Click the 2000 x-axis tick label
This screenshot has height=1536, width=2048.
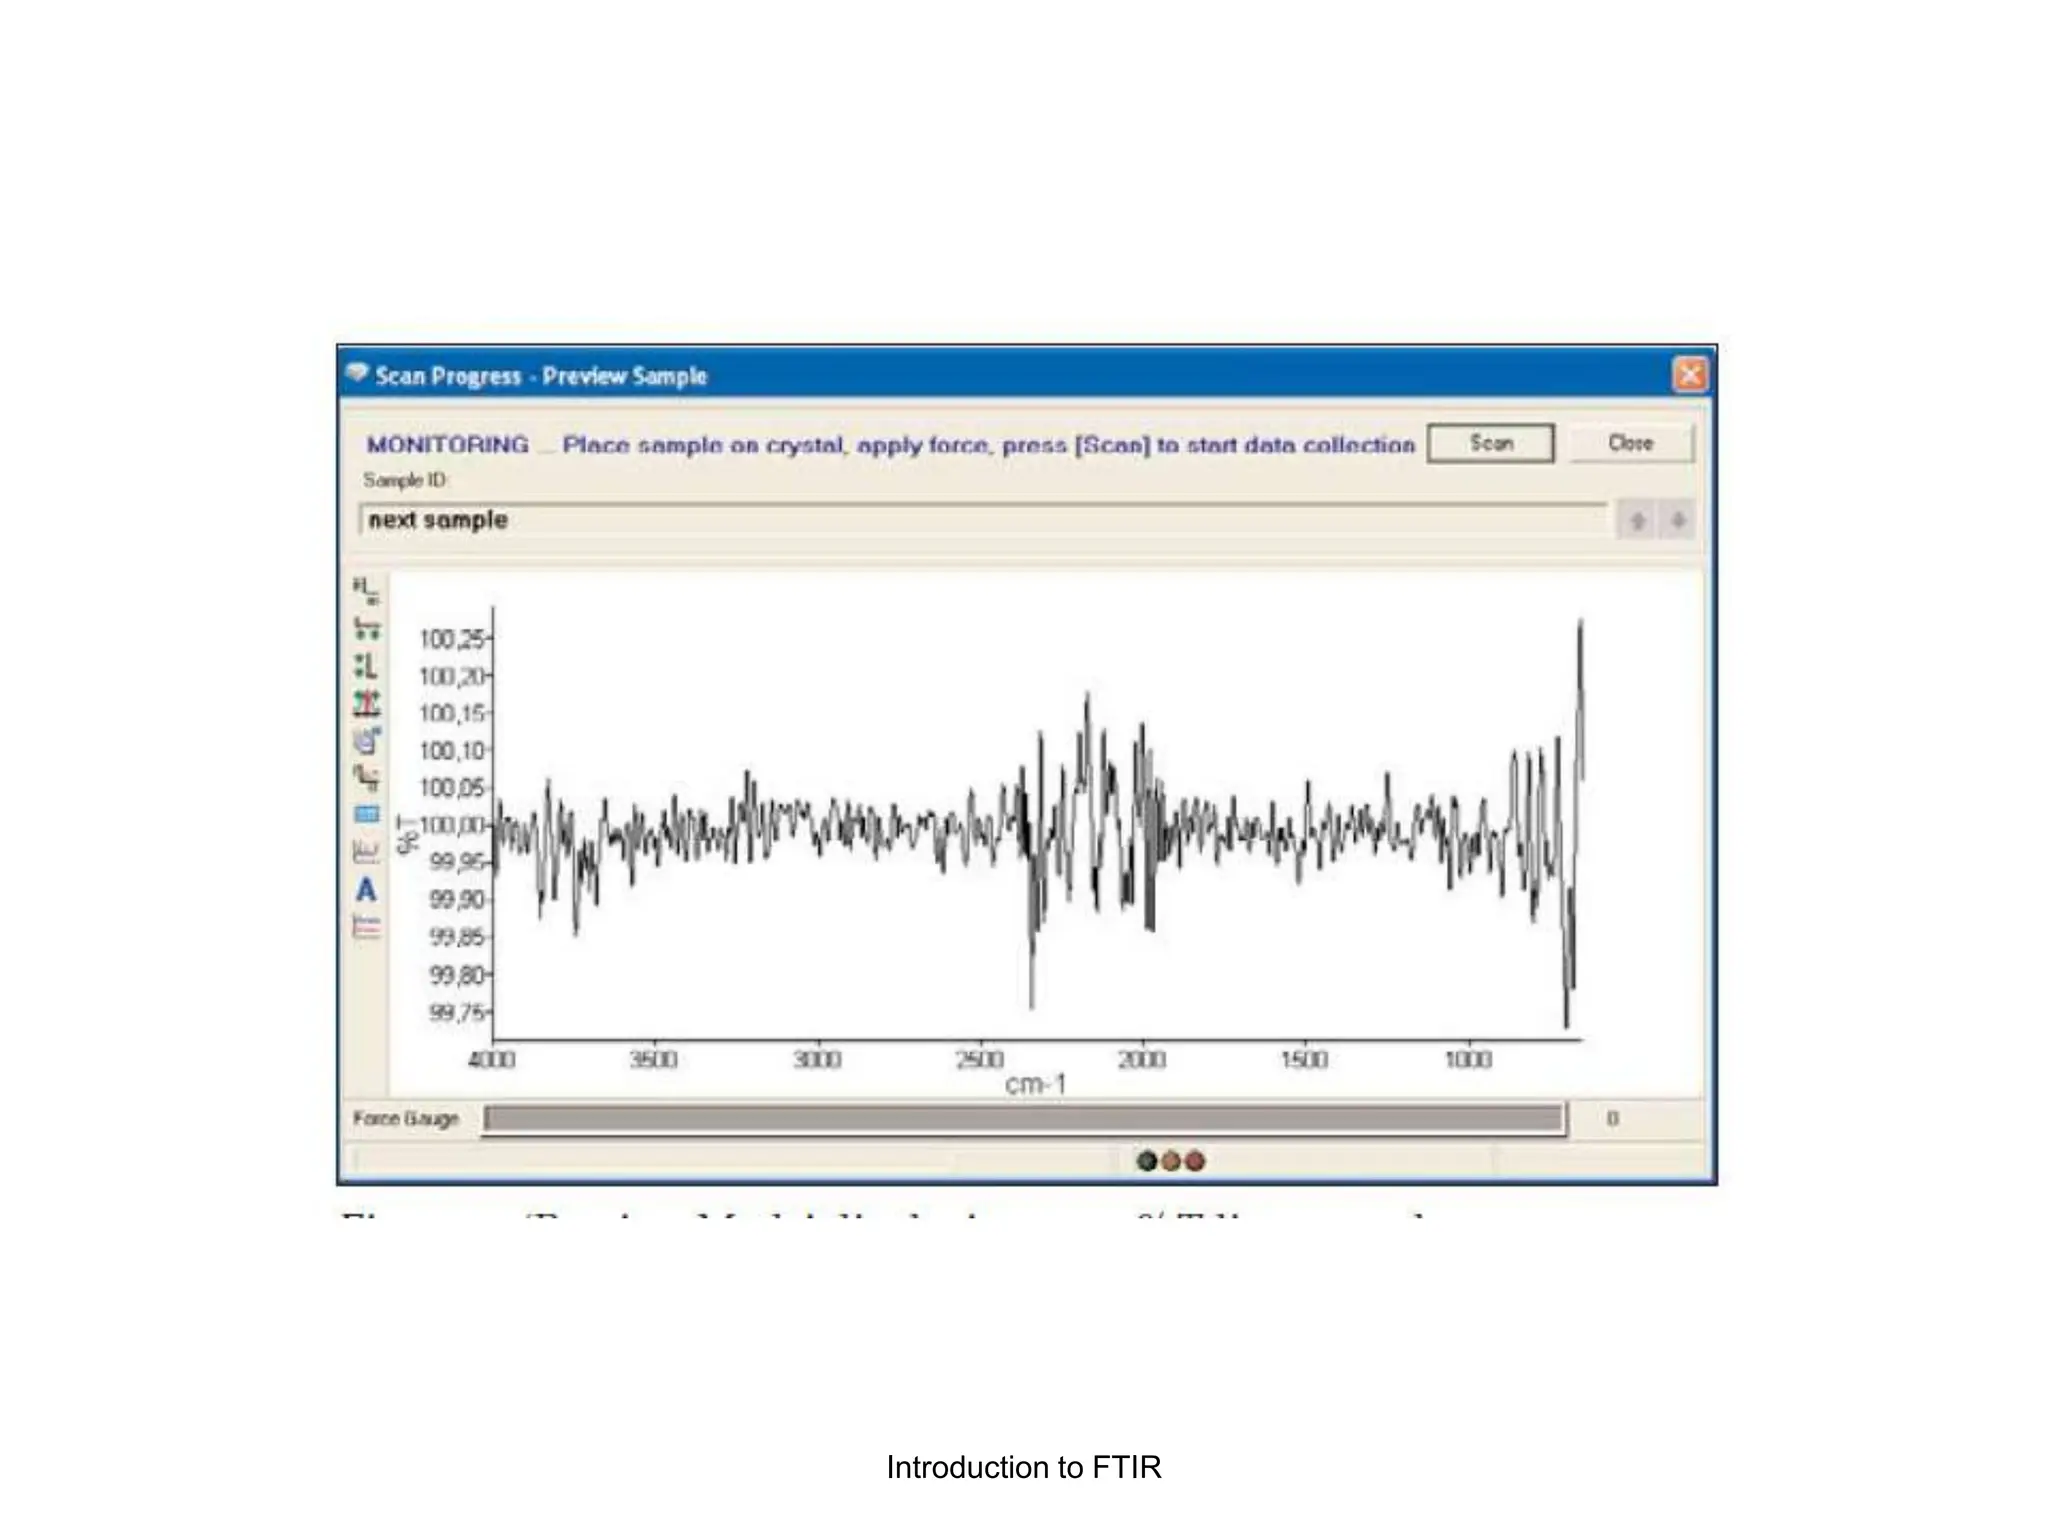point(1142,1059)
